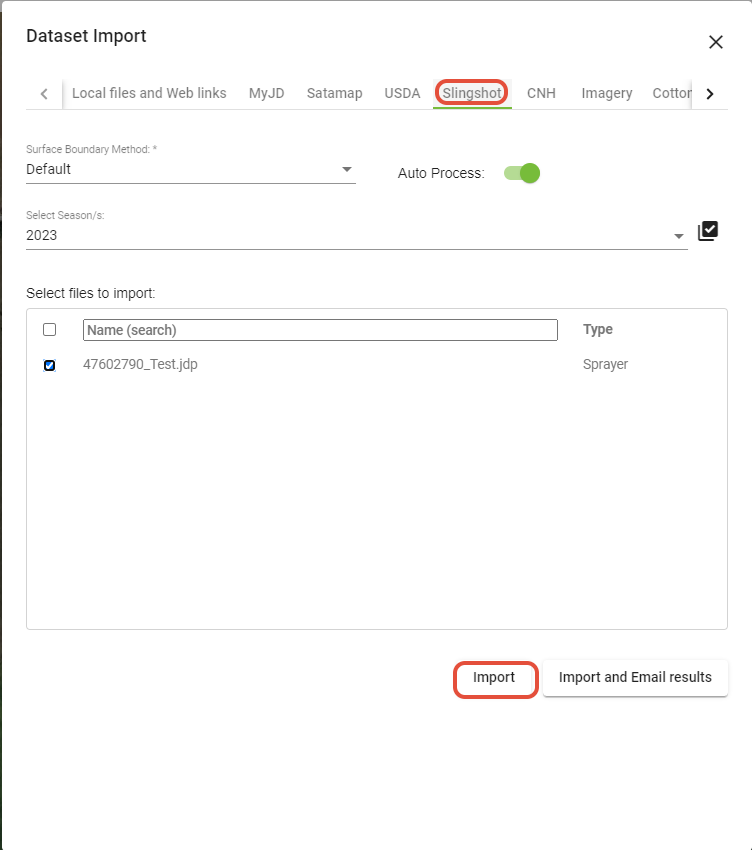The image size is (752, 850).
Task: Select the Slingshot tab
Action: (472, 93)
